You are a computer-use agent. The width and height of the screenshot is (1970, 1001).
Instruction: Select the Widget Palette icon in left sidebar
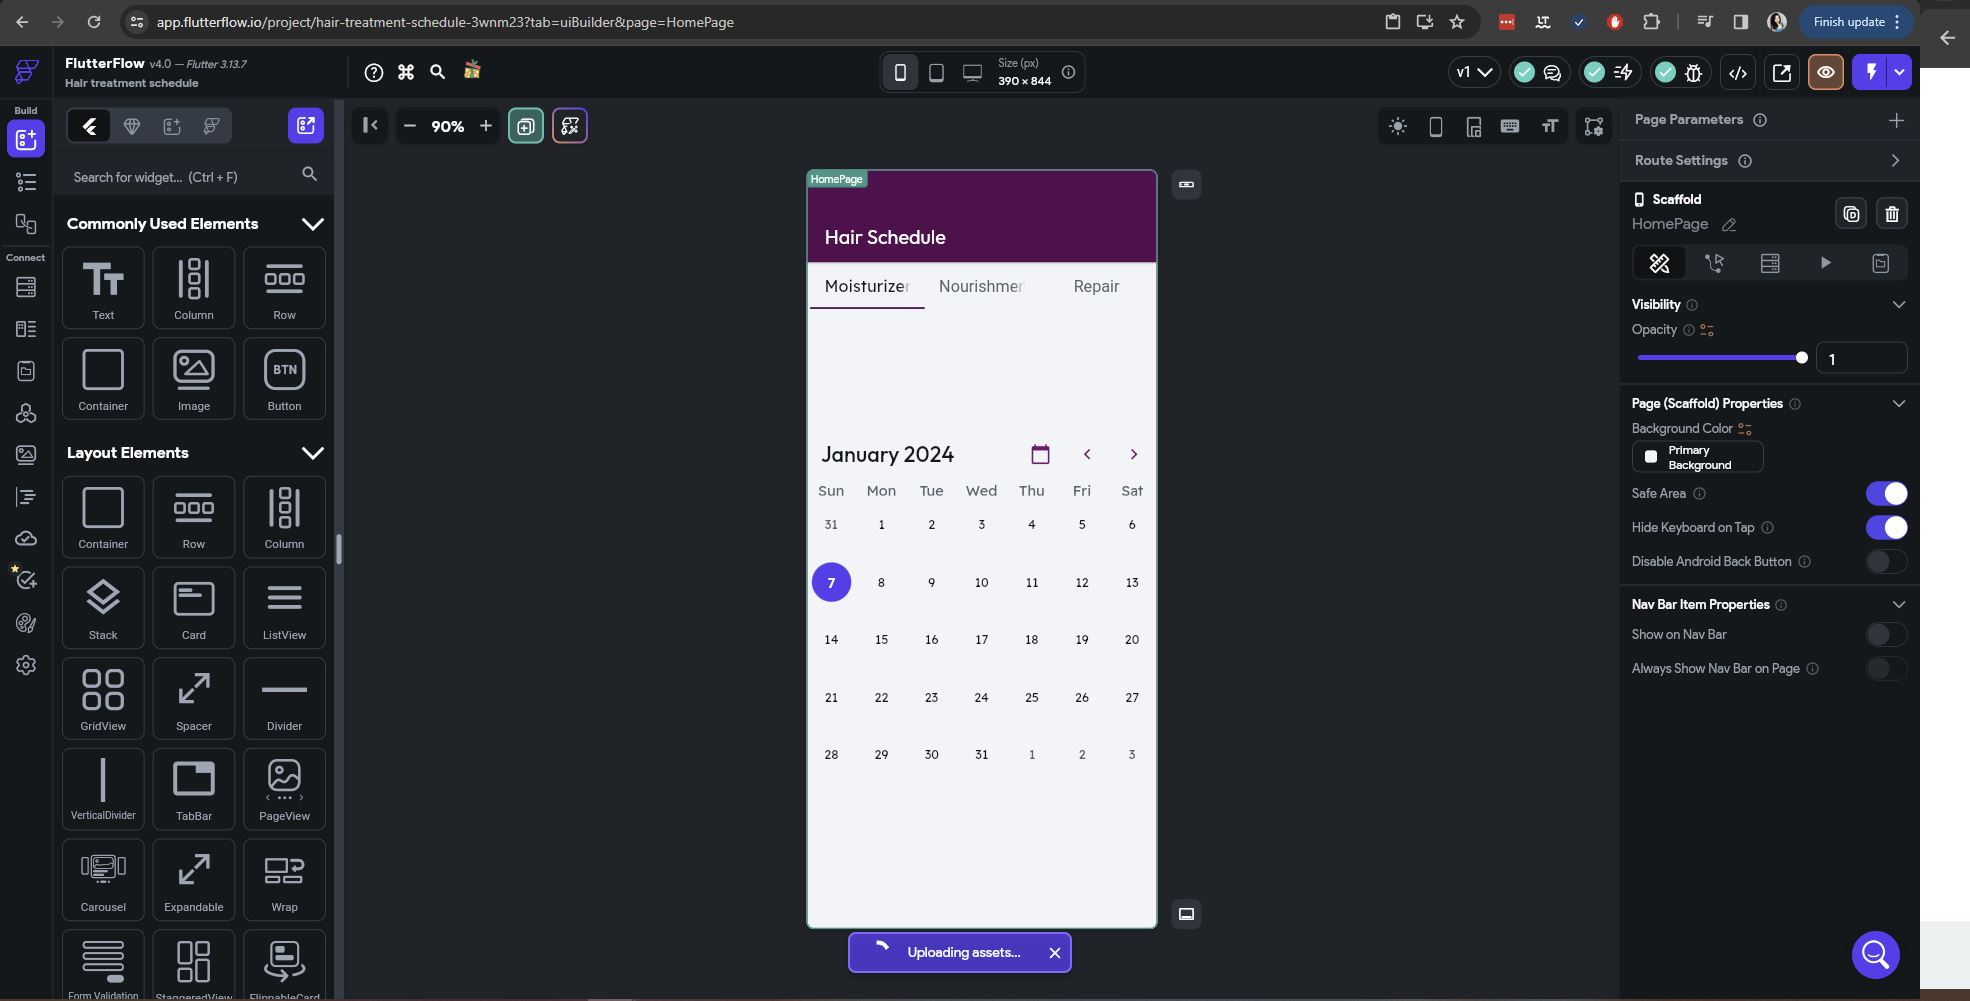coord(25,139)
